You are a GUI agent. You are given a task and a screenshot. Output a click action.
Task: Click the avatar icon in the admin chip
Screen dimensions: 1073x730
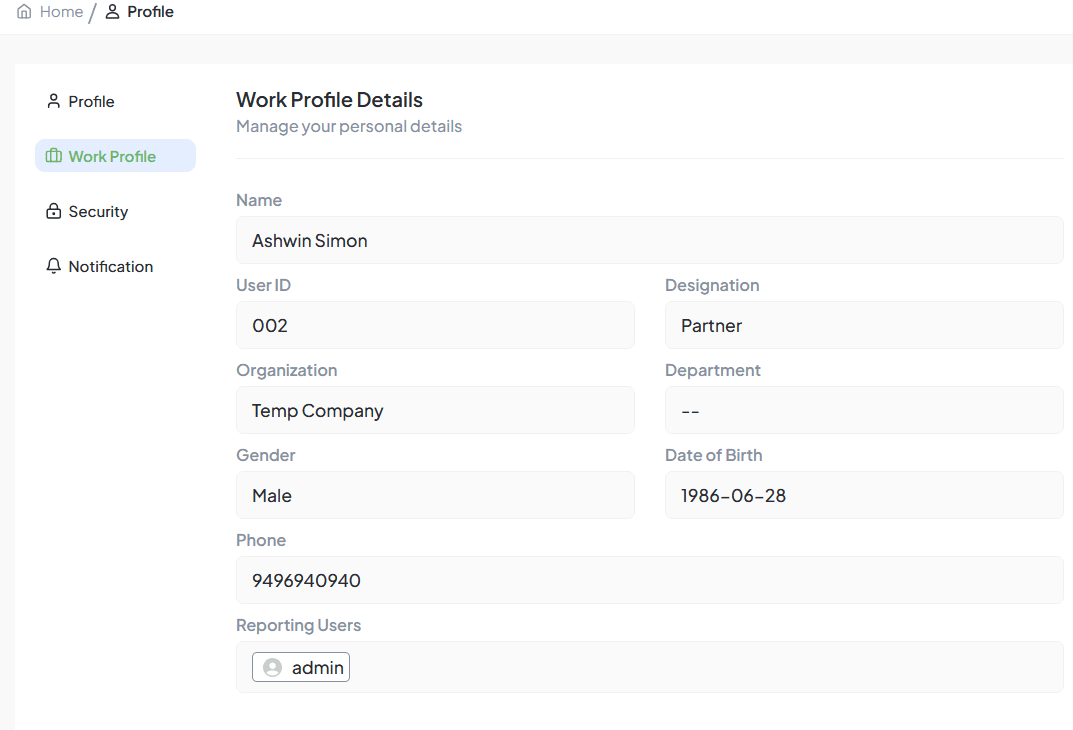click(272, 668)
